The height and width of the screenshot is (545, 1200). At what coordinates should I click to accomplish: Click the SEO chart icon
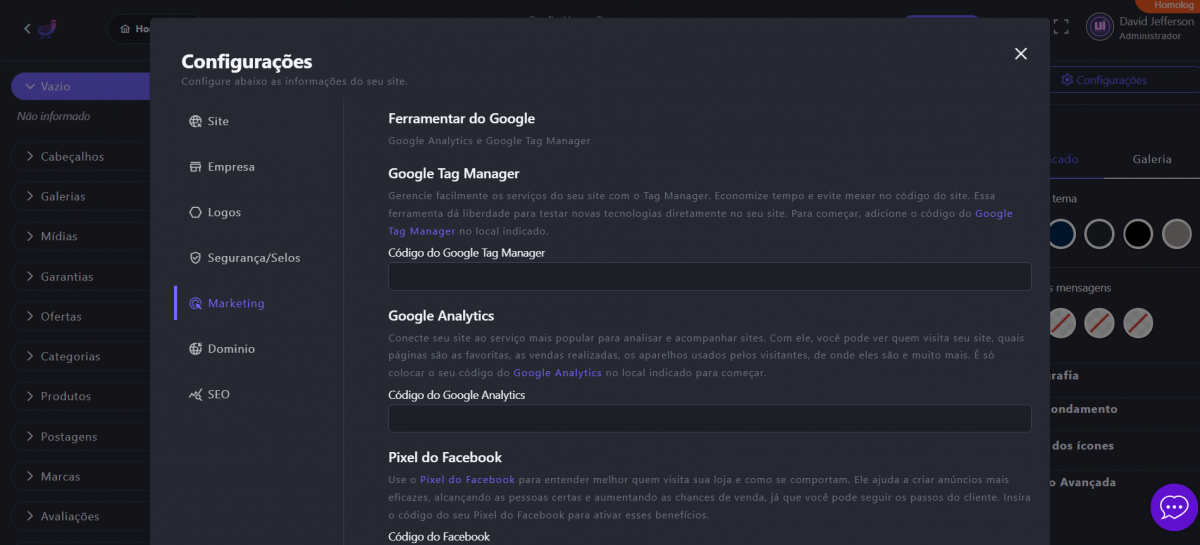195,395
